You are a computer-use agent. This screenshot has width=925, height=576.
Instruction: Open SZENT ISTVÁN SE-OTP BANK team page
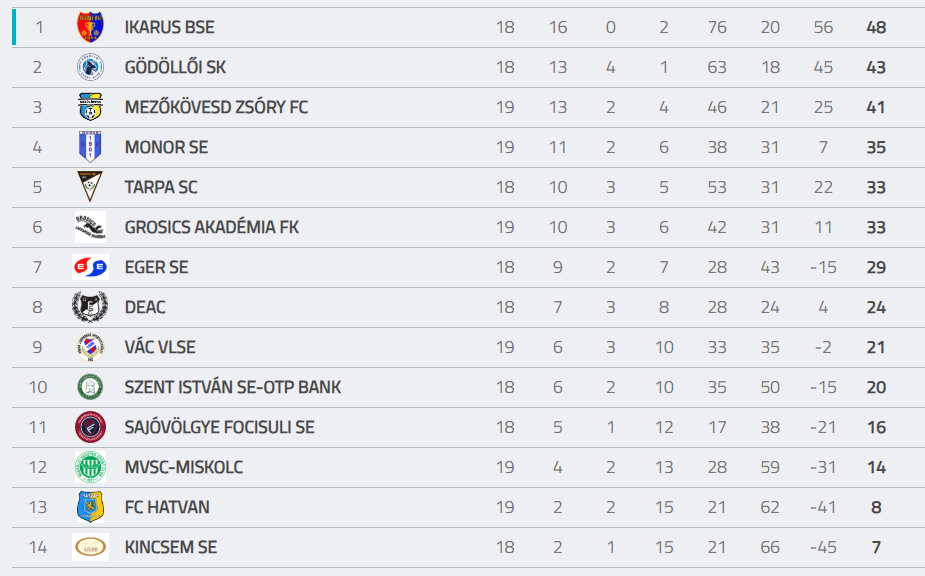232,387
